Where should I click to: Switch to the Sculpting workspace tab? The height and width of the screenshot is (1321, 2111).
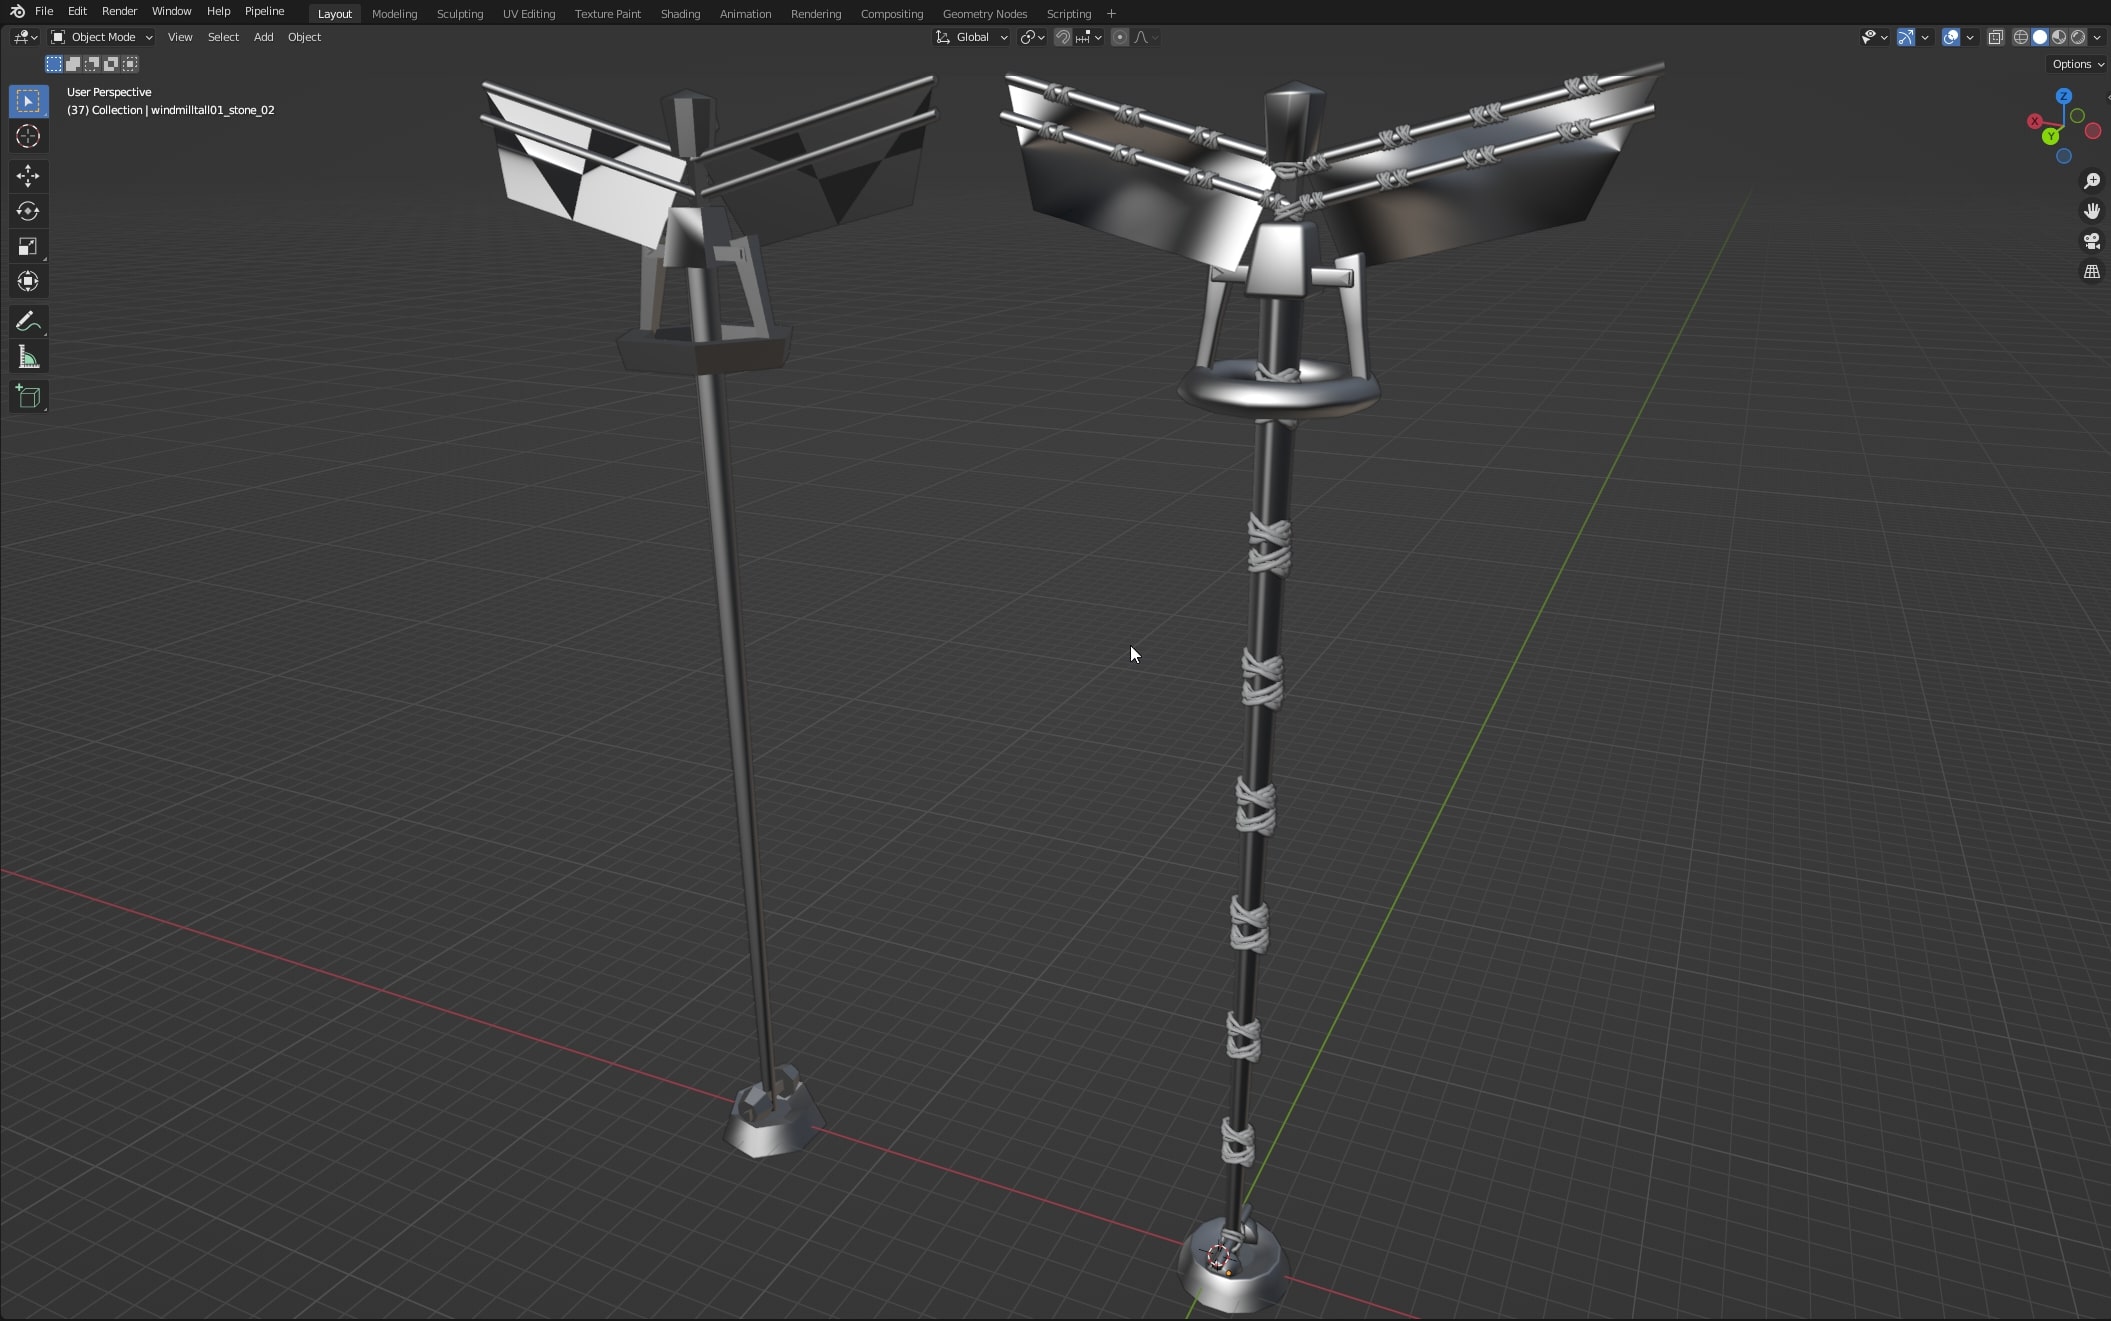click(459, 14)
